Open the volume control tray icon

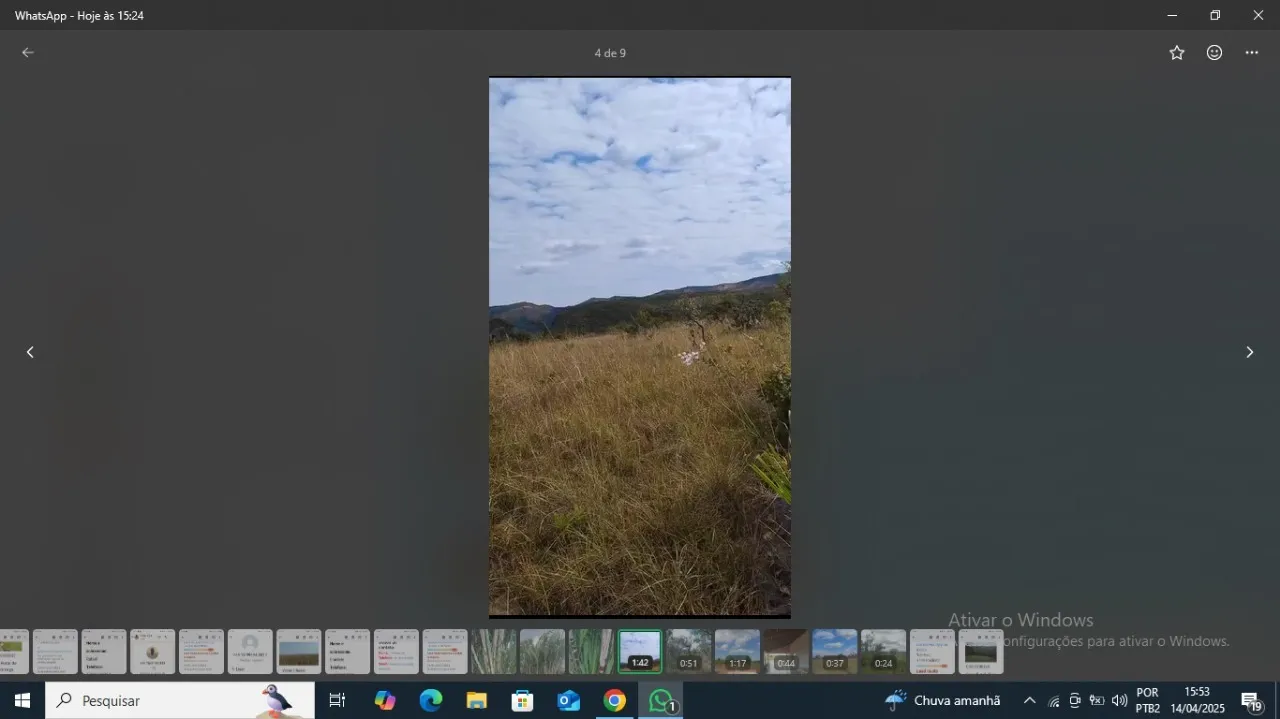coord(1120,701)
